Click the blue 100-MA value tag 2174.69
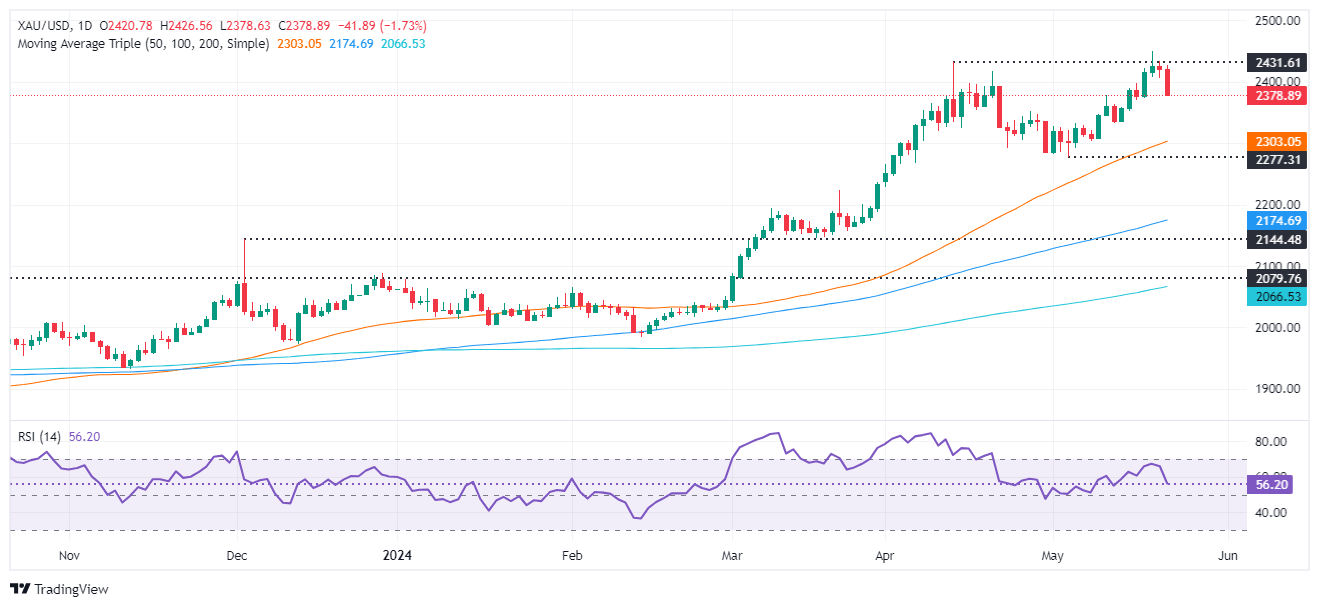The width and height of the screenshot is (1319, 607). coord(1273,220)
